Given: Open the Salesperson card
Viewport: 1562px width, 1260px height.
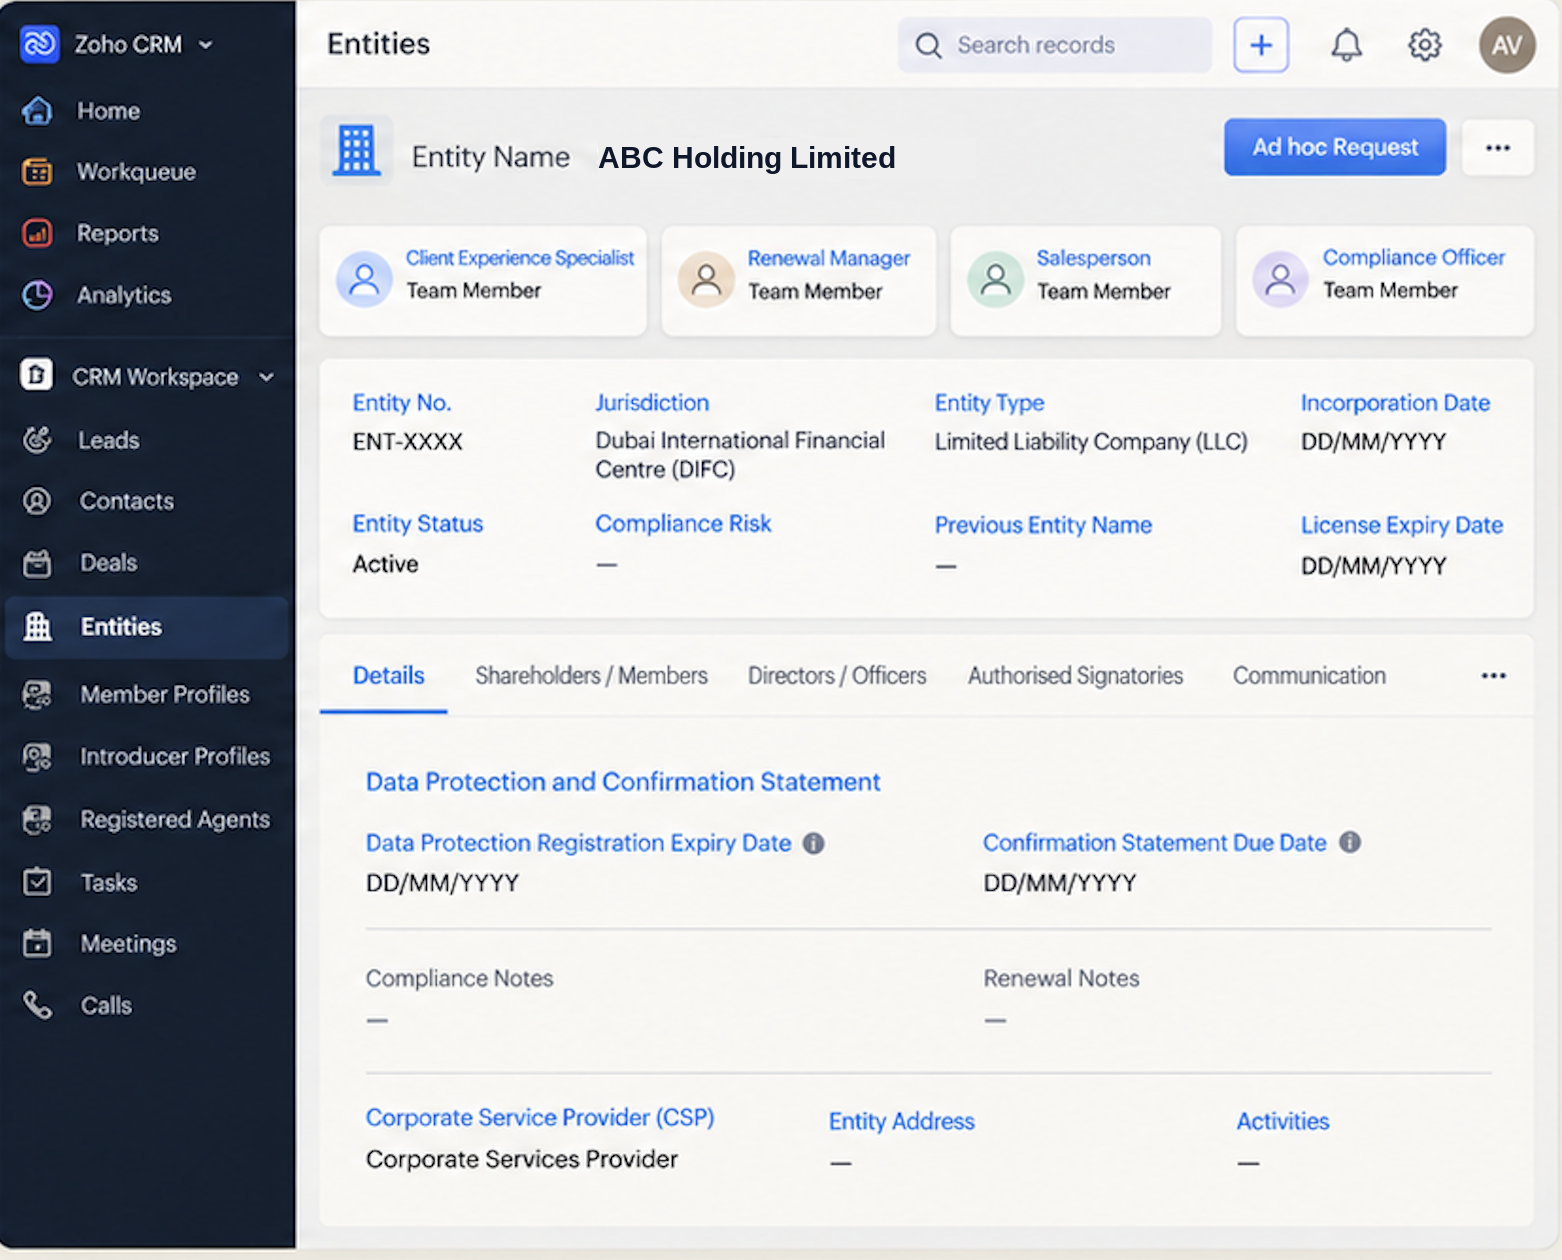Looking at the screenshot, I should [1085, 280].
